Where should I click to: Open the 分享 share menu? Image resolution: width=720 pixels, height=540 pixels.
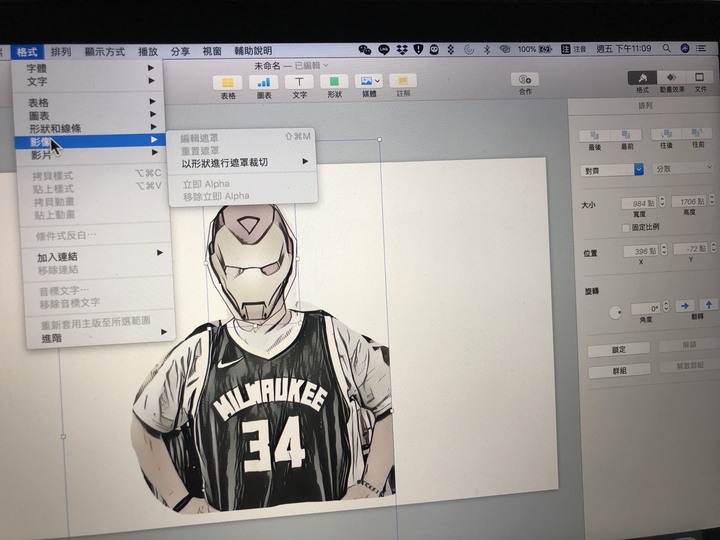[x=180, y=51]
